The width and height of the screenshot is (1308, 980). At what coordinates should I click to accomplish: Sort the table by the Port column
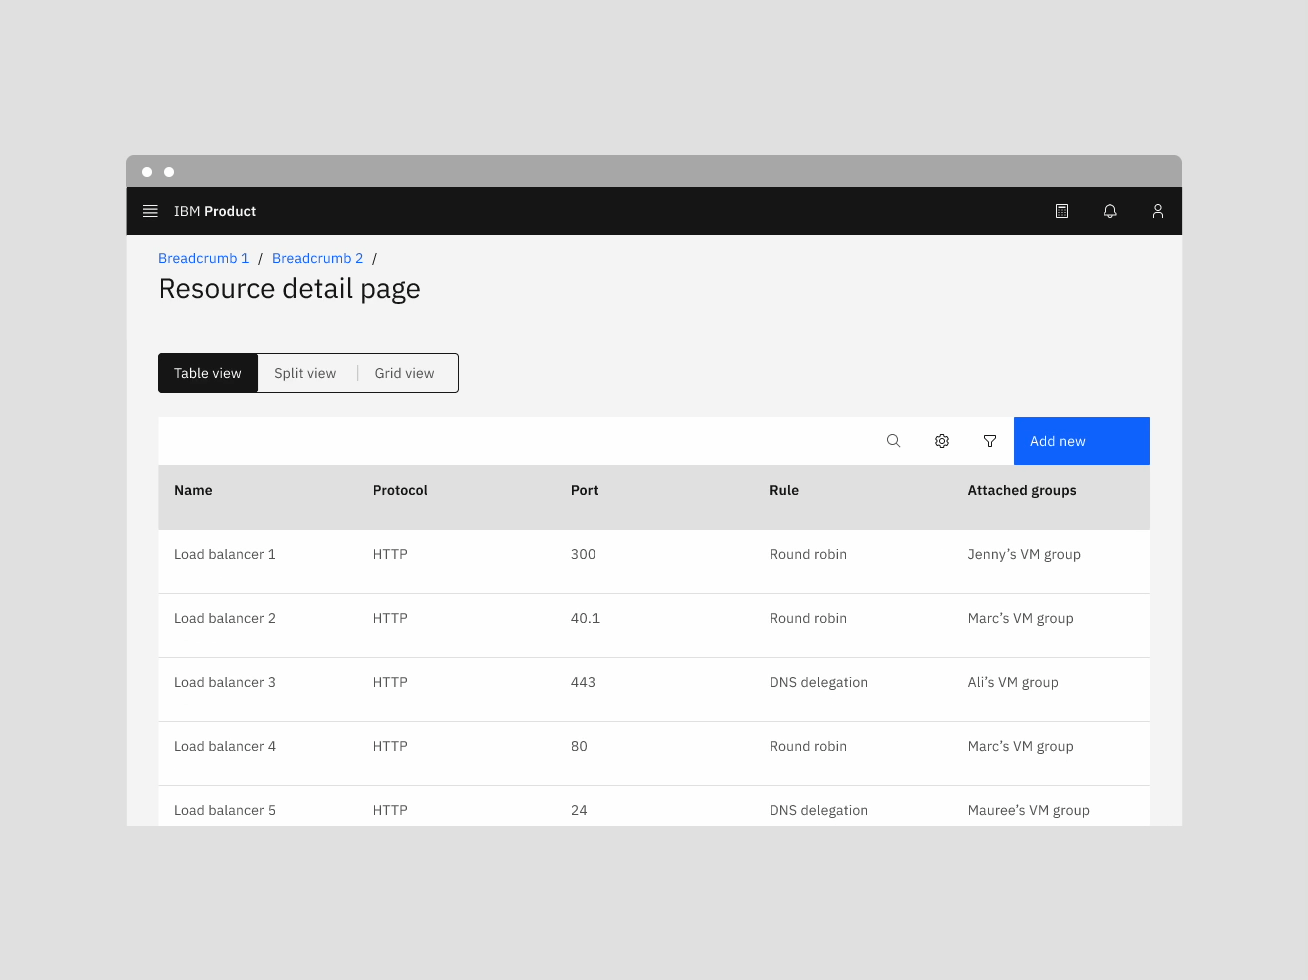[584, 490]
